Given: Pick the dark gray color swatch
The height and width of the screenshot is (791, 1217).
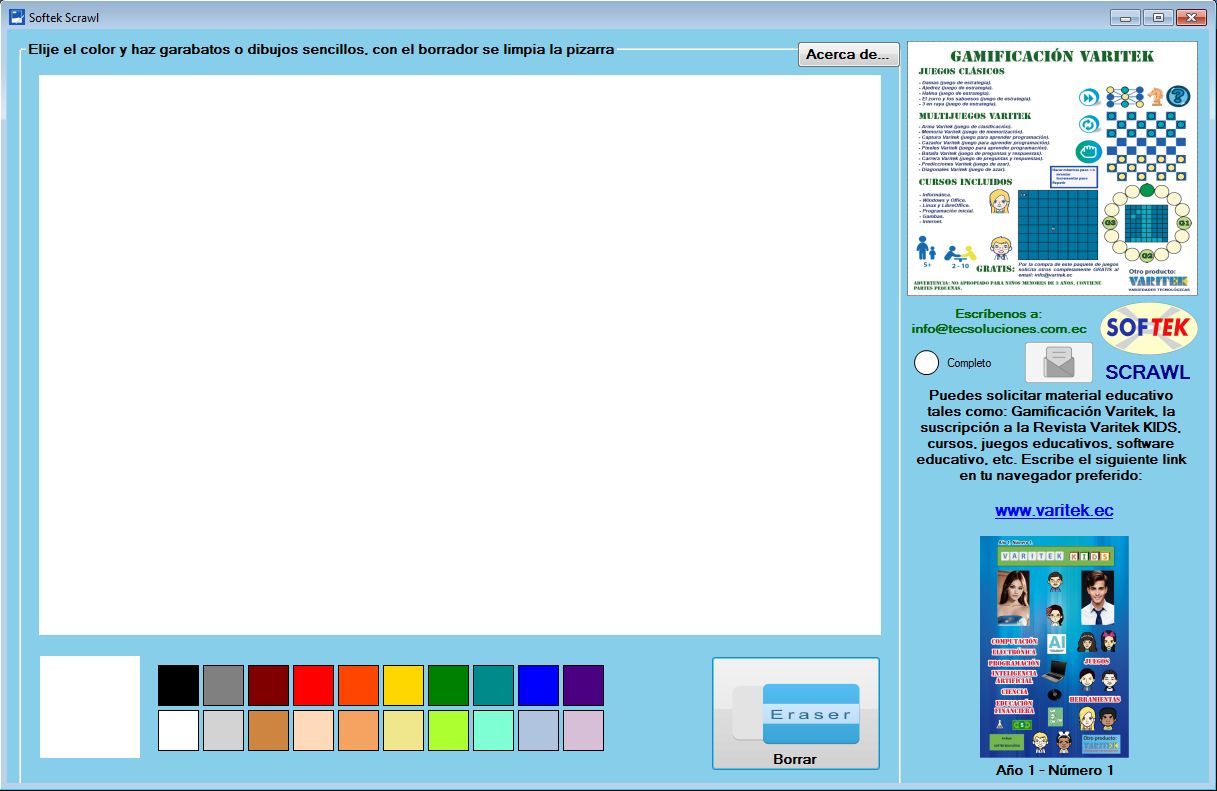Looking at the screenshot, I should point(223,685).
